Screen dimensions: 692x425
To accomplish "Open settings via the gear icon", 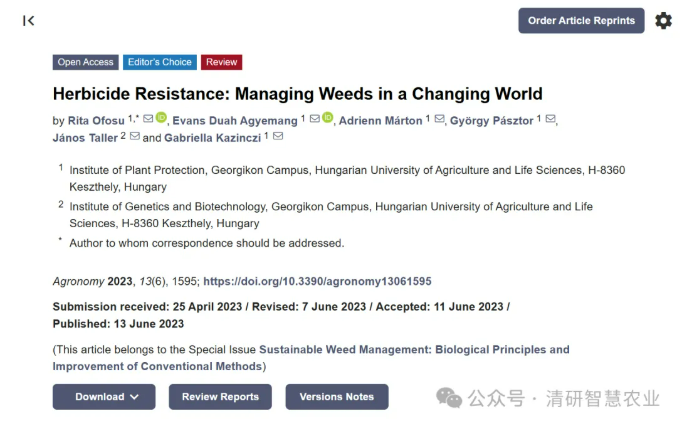I will point(663,21).
